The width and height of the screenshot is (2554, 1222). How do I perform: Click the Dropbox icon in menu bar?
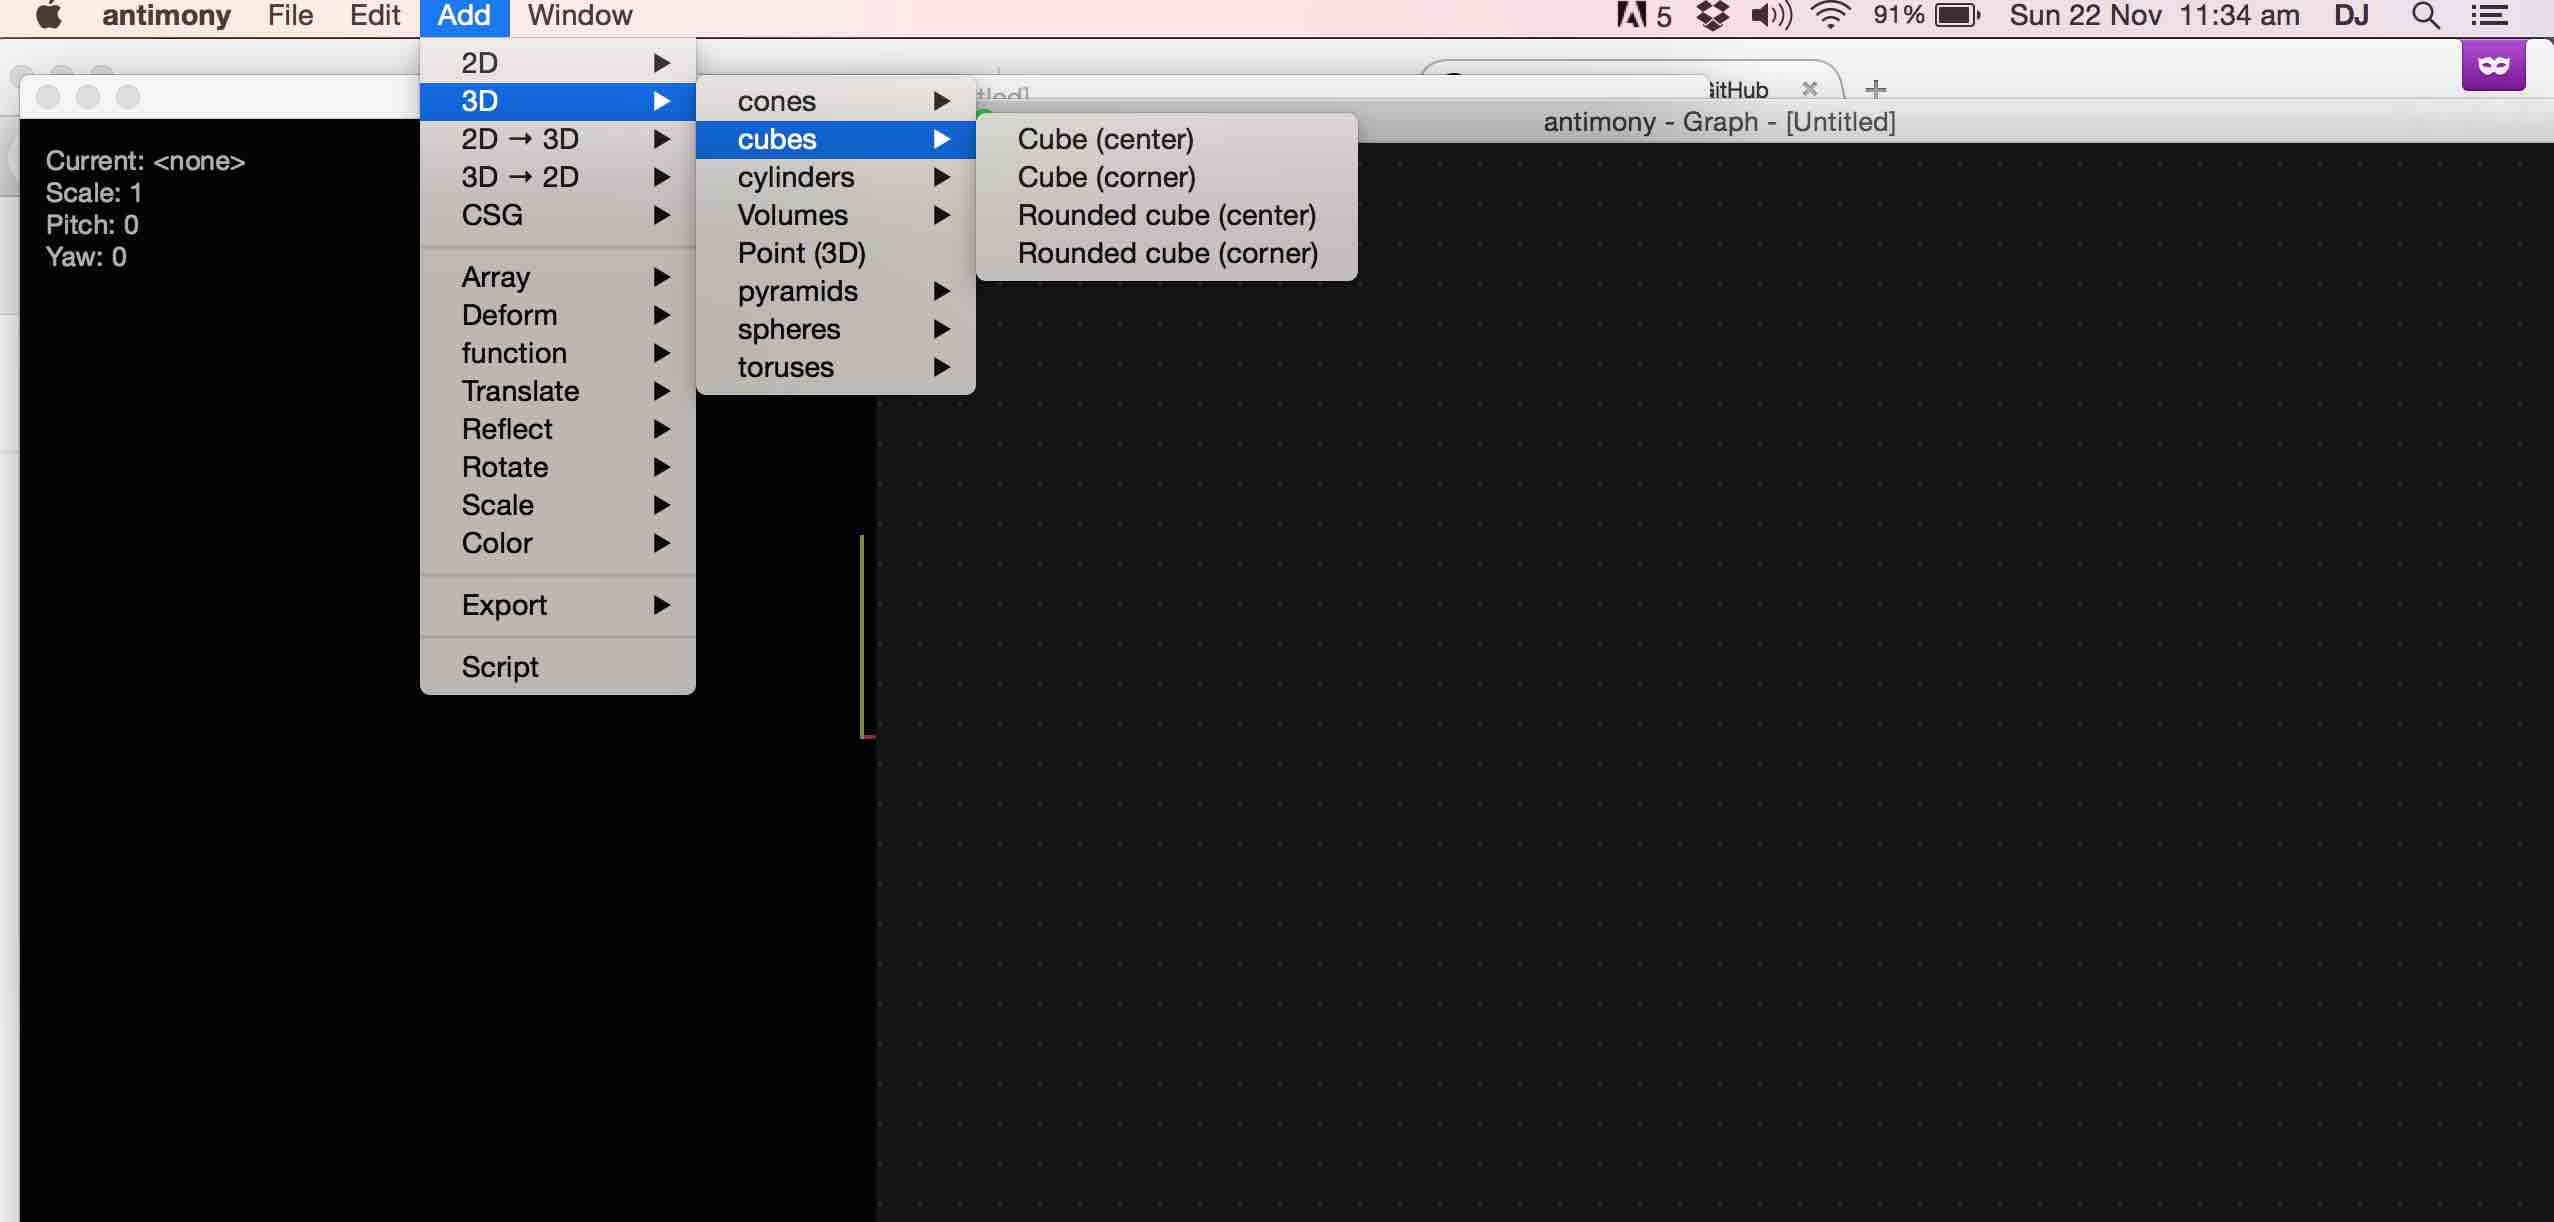coord(1713,16)
